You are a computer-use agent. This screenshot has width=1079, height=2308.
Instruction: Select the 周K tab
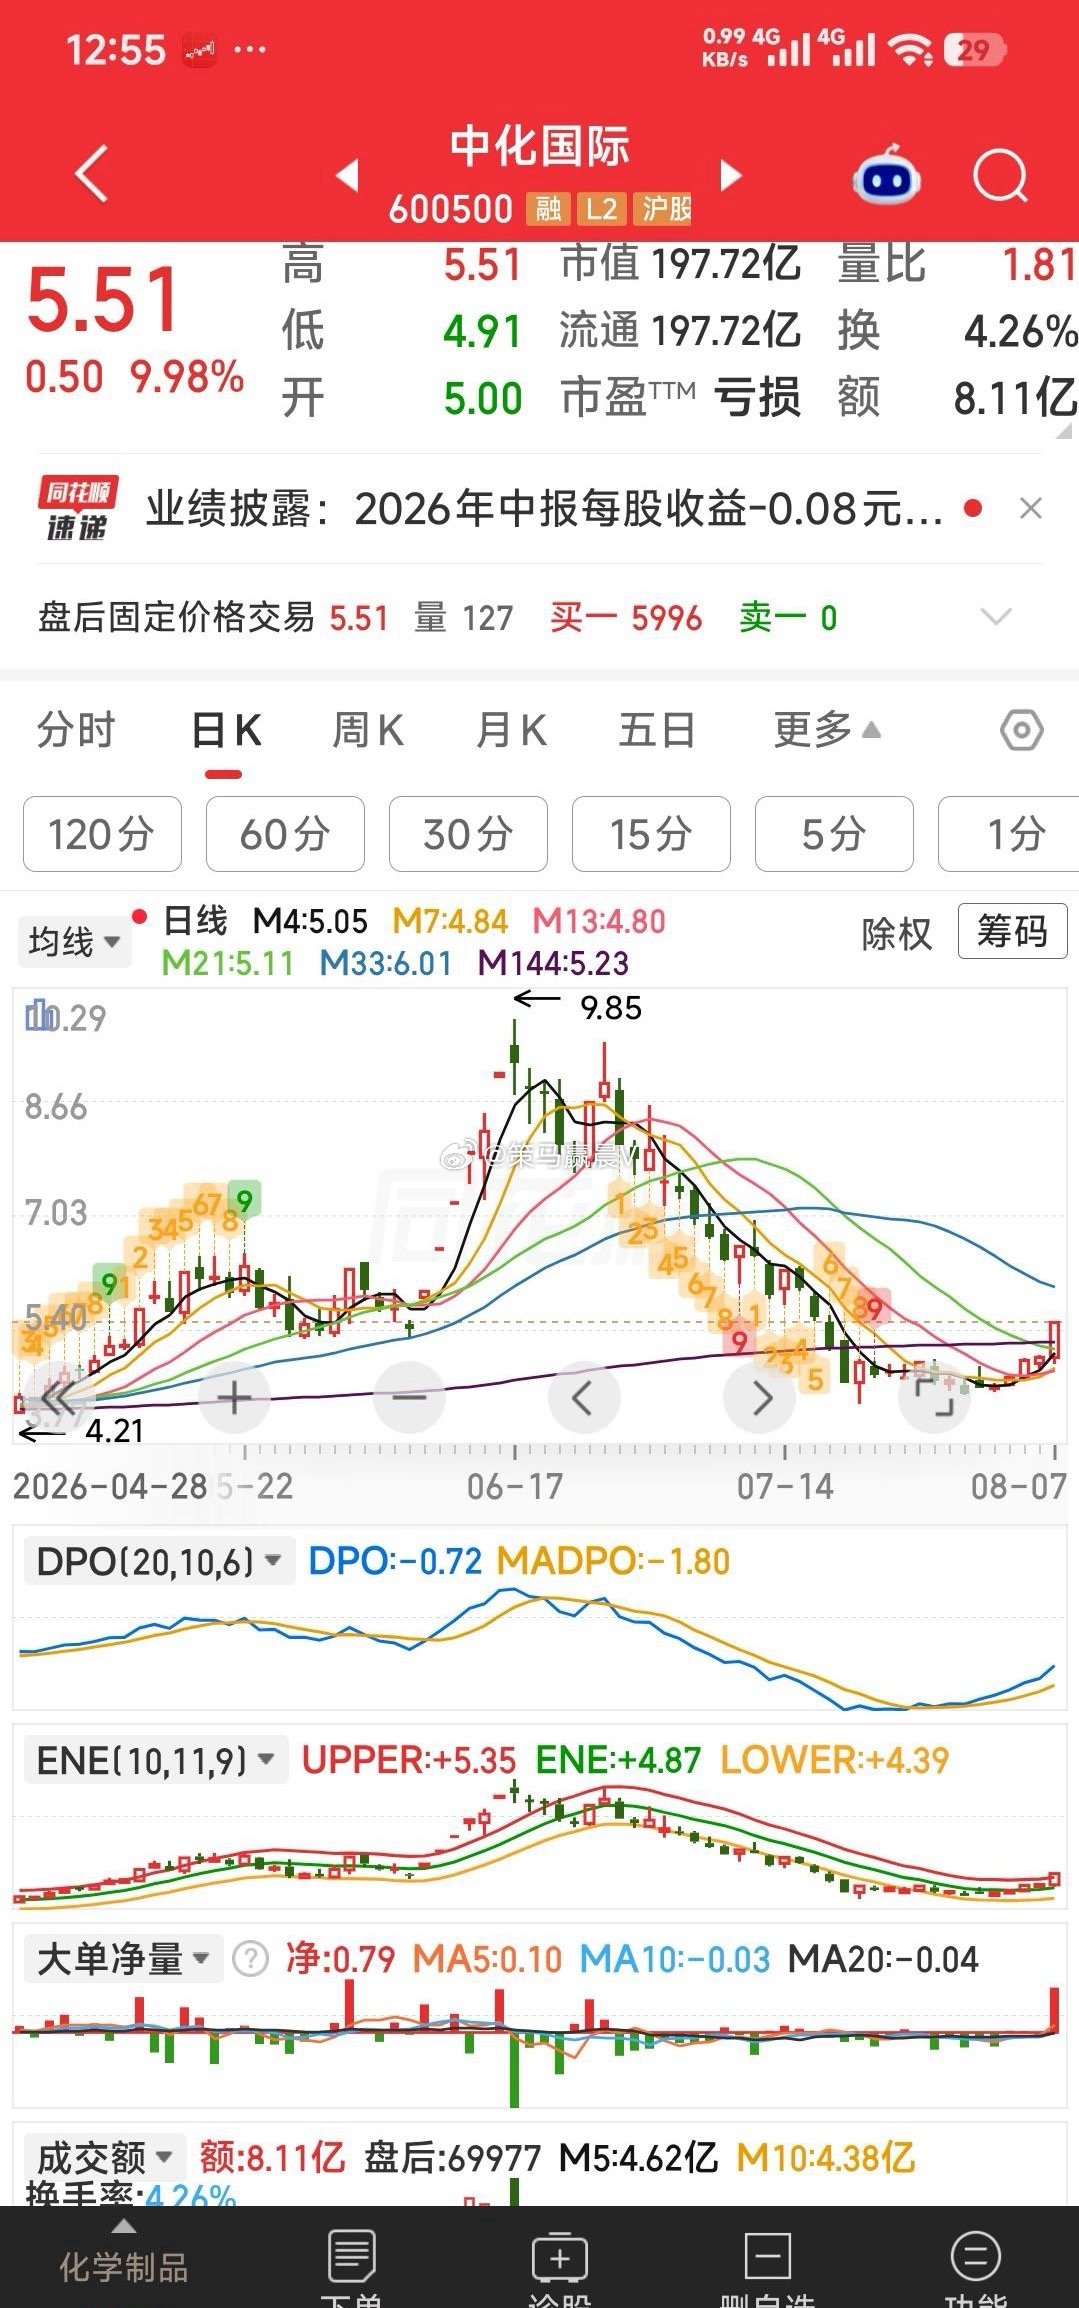tap(368, 730)
